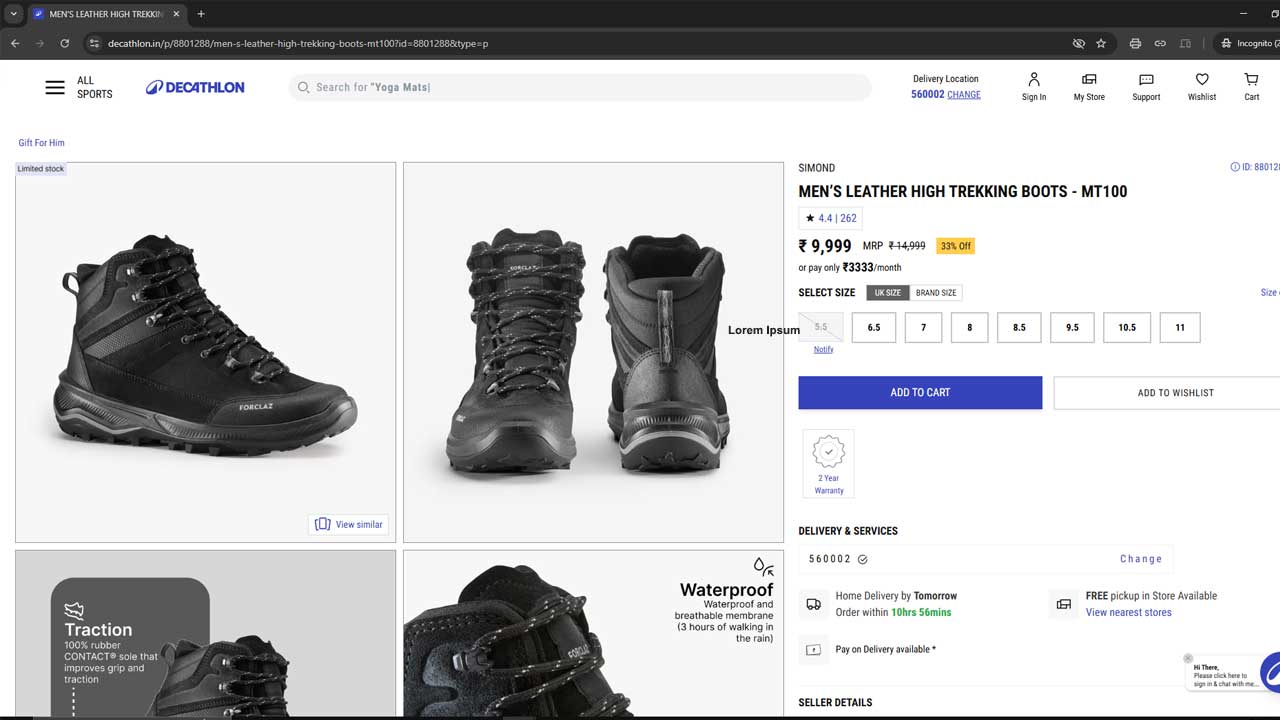The image size is (1280, 720).
Task: Select size 9.5
Action: (1072, 327)
